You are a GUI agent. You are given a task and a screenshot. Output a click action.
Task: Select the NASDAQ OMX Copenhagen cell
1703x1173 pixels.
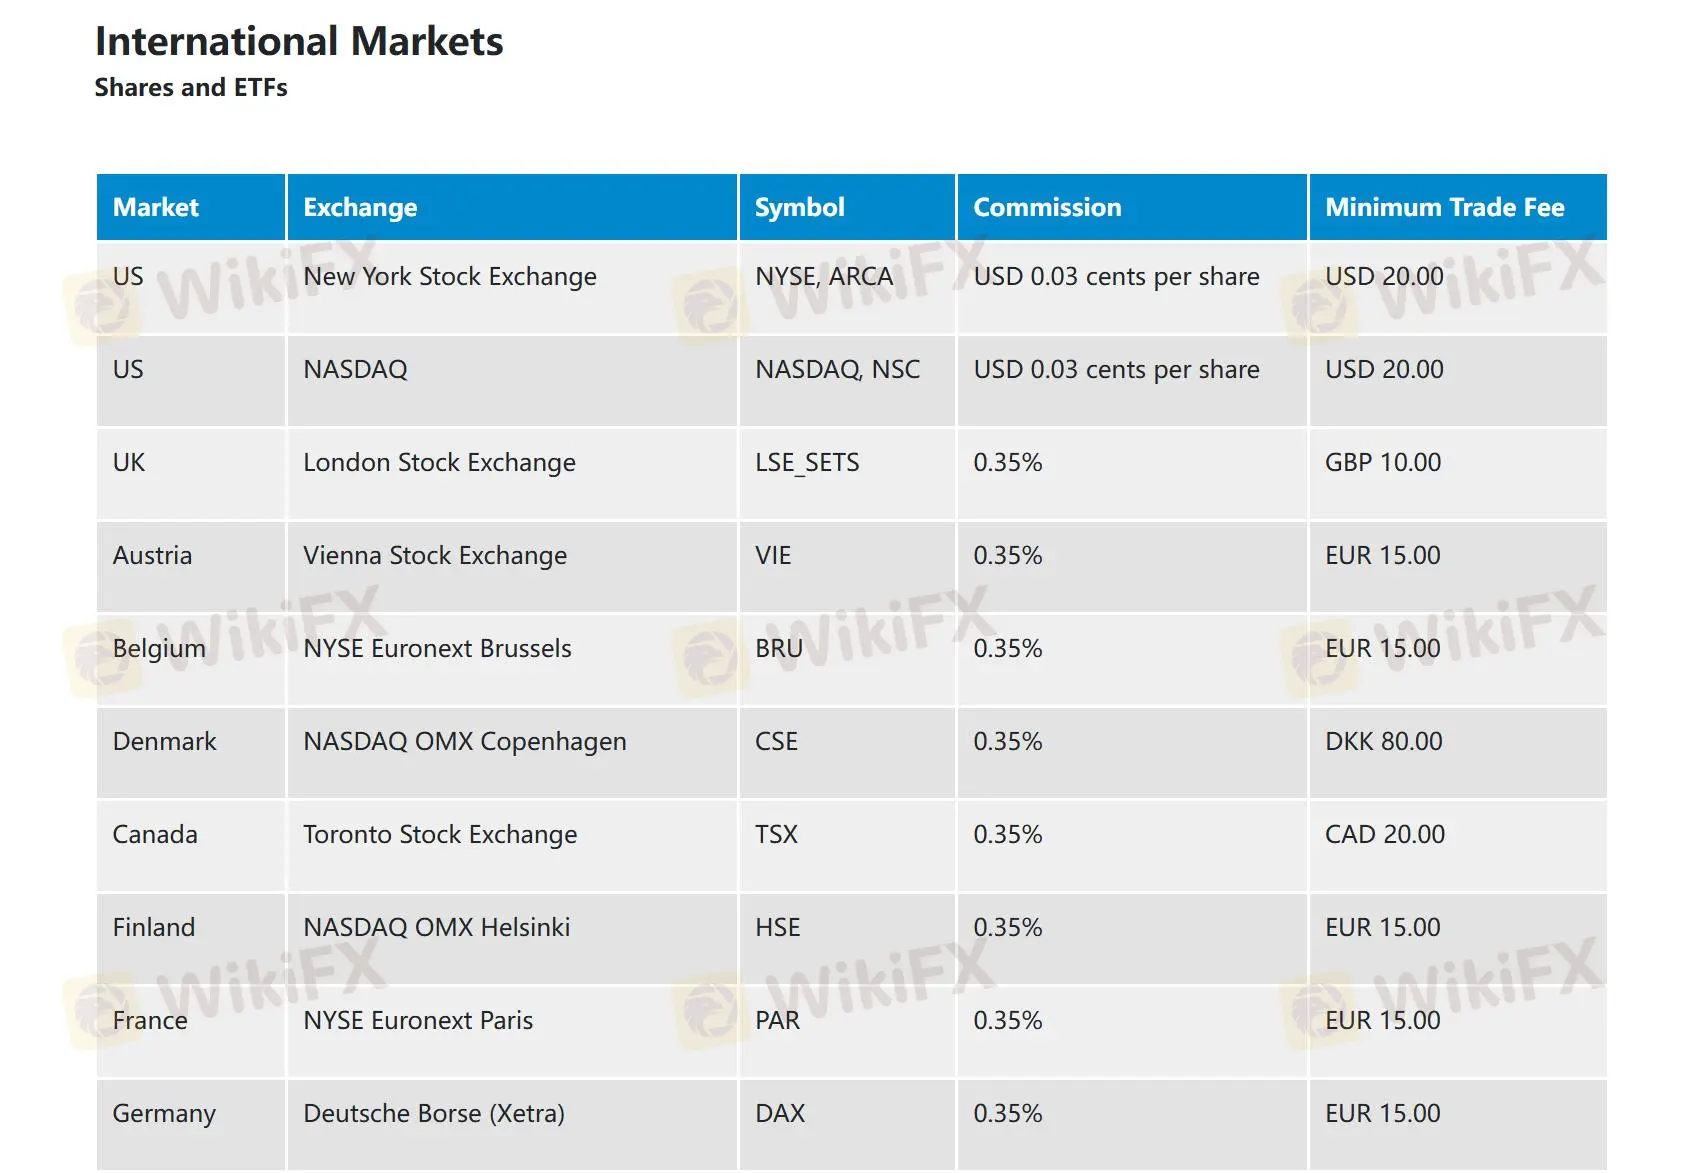pyautogui.click(x=465, y=742)
